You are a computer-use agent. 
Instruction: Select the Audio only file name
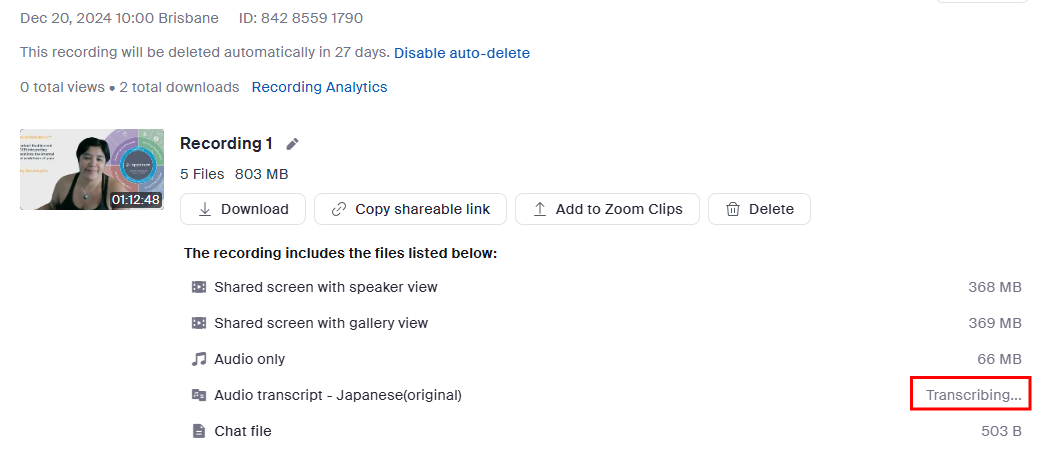[250, 359]
